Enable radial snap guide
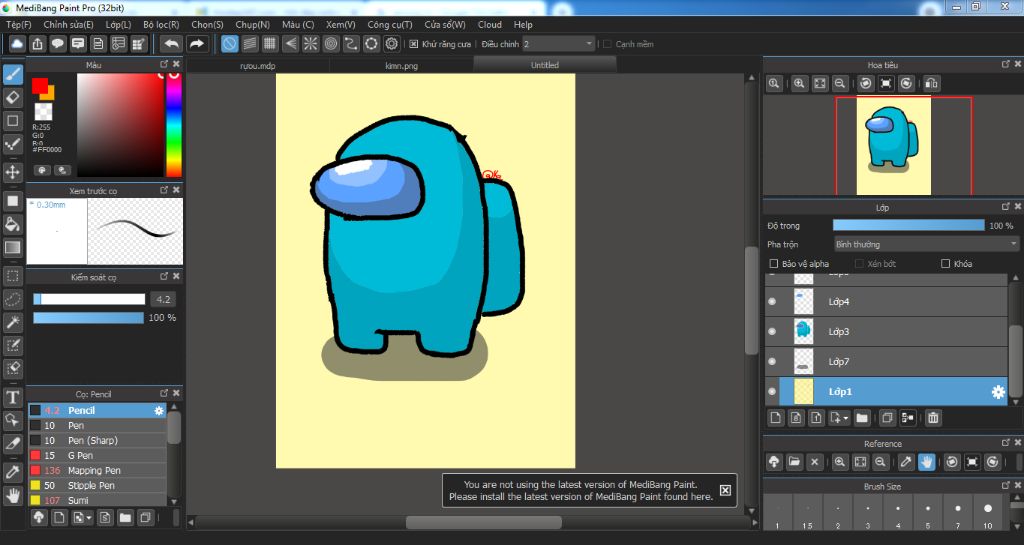Screen dimensions: 1024x545 [x=310, y=44]
